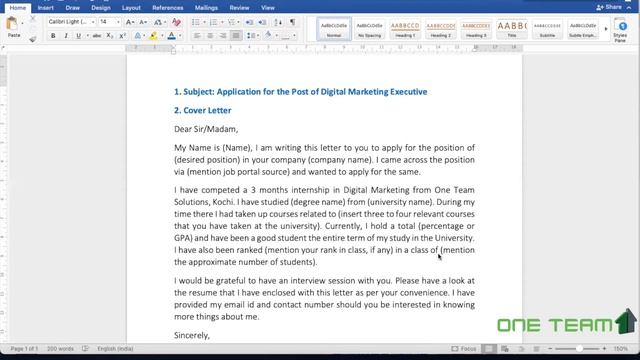Click the Cut scissors icon
The image size is (640, 360).
coord(33,19)
